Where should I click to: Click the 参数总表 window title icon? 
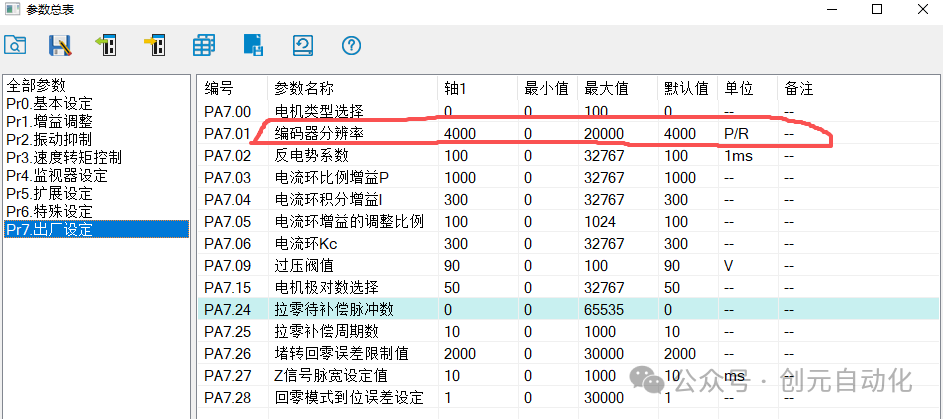12,9
